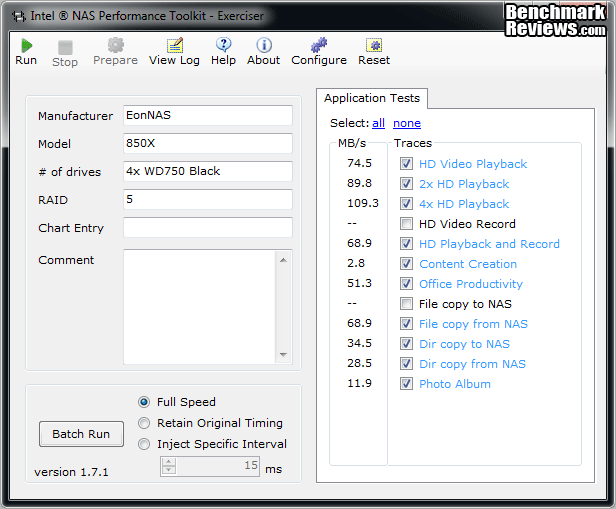Screen dimensions: 616x509
Task: Select Inject Specific Interval option
Action: click(x=144, y=444)
